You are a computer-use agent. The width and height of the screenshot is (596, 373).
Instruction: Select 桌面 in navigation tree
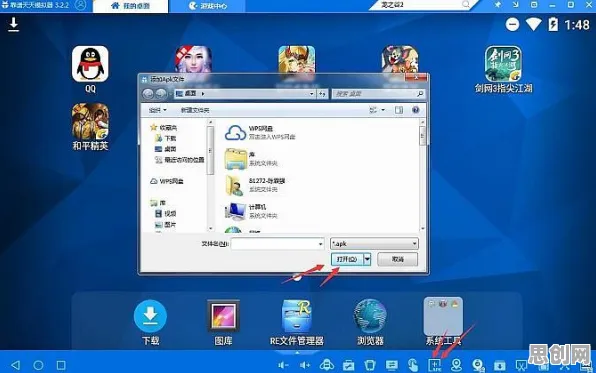pyautogui.click(x=166, y=149)
